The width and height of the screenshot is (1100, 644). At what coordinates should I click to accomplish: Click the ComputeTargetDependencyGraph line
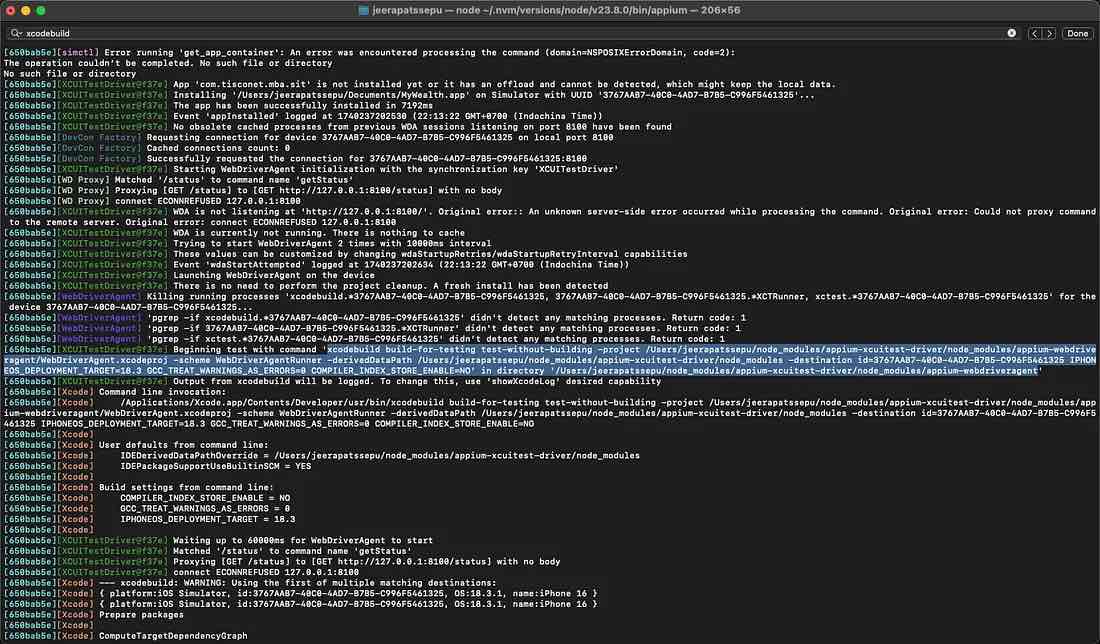pos(173,636)
